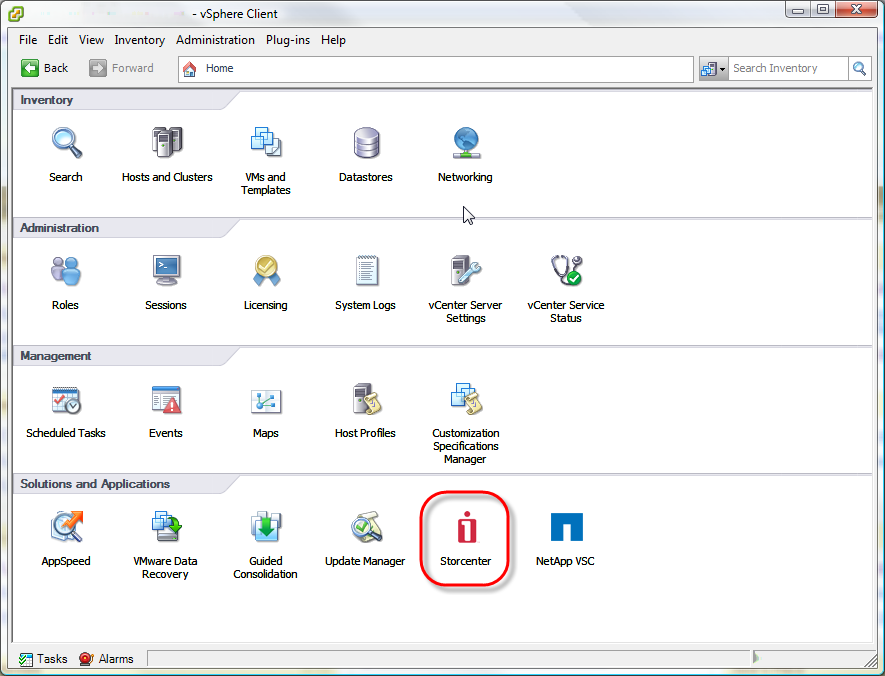Open Hosts and Clusters view
Screen dimensions: 885x676
pyautogui.click(x=167, y=142)
